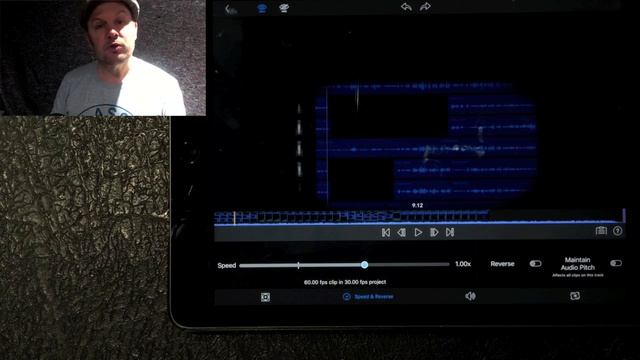
Task: Play the clip preview
Action: (418, 232)
